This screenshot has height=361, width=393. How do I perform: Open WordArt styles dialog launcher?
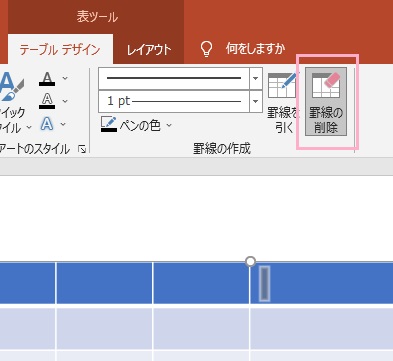[82, 149]
